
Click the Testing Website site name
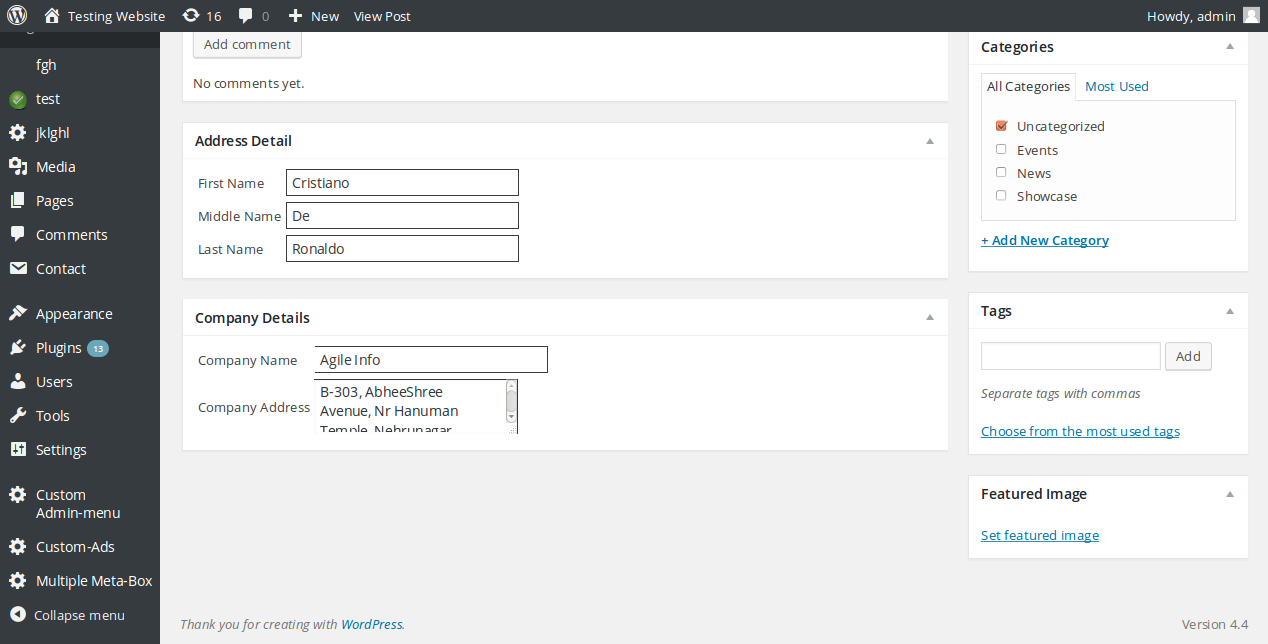point(116,16)
